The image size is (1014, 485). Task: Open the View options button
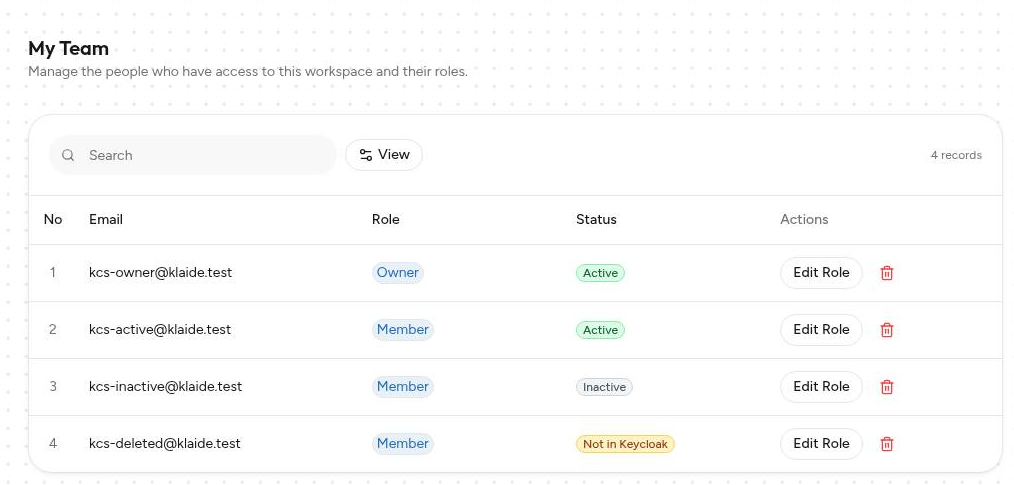click(x=384, y=155)
